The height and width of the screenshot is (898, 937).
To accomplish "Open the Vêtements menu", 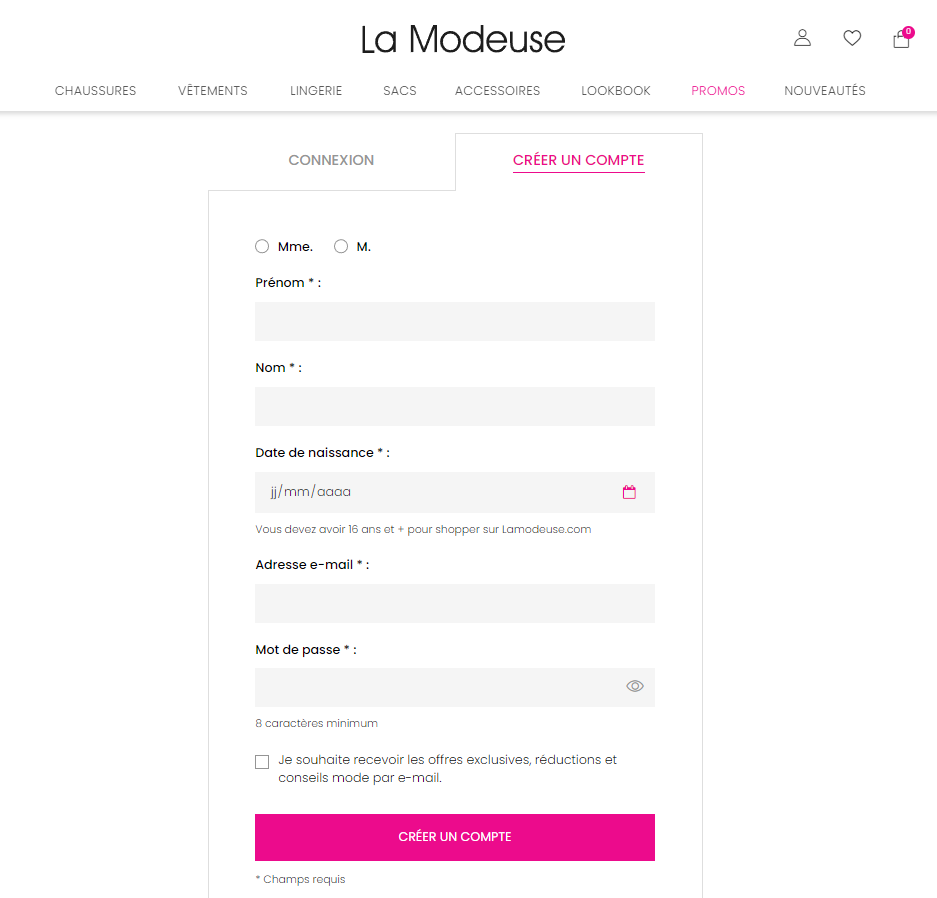I will [x=213, y=91].
